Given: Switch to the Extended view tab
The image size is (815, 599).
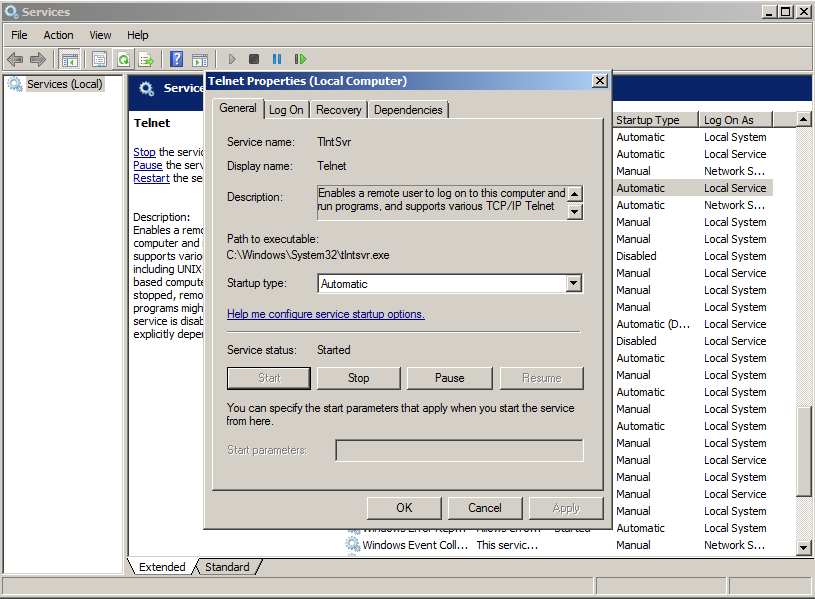Looking at the screenshot, I should pos(162,567).
